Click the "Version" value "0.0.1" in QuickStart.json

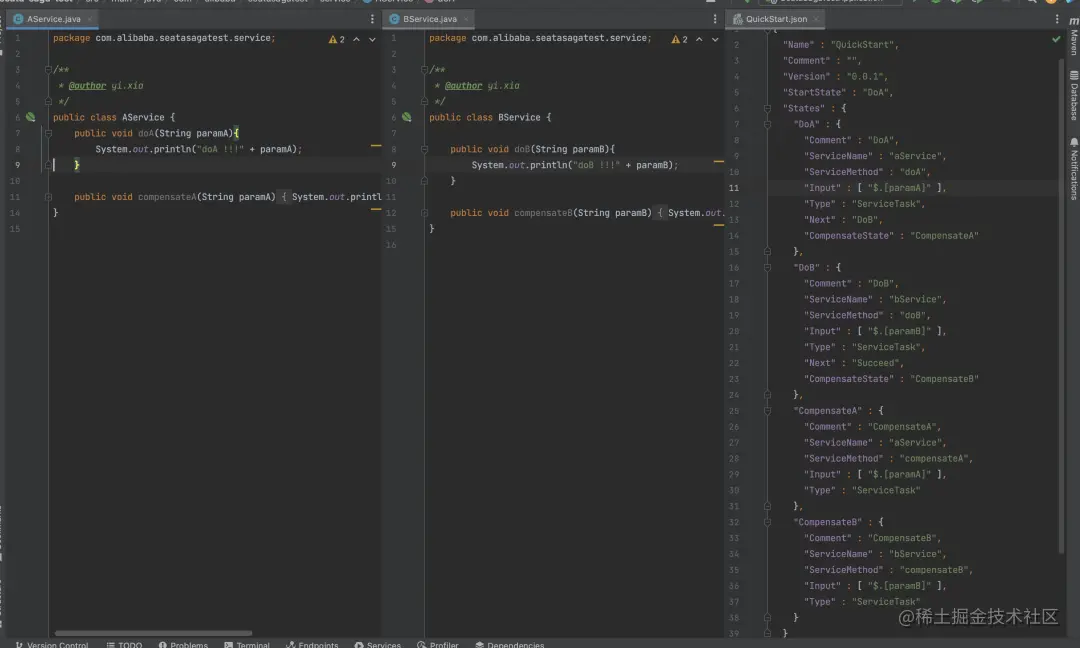click(x=866, y=76)
